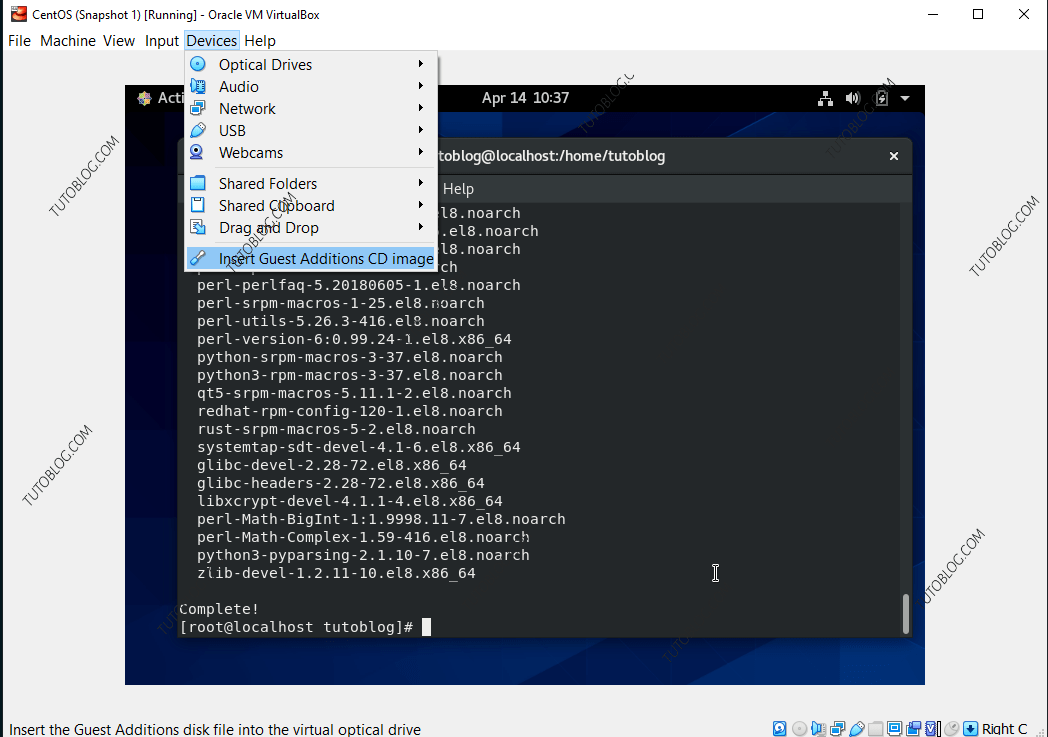
Task: Expand the Drag and Drop submenu arrow
Action: [421, 227]
